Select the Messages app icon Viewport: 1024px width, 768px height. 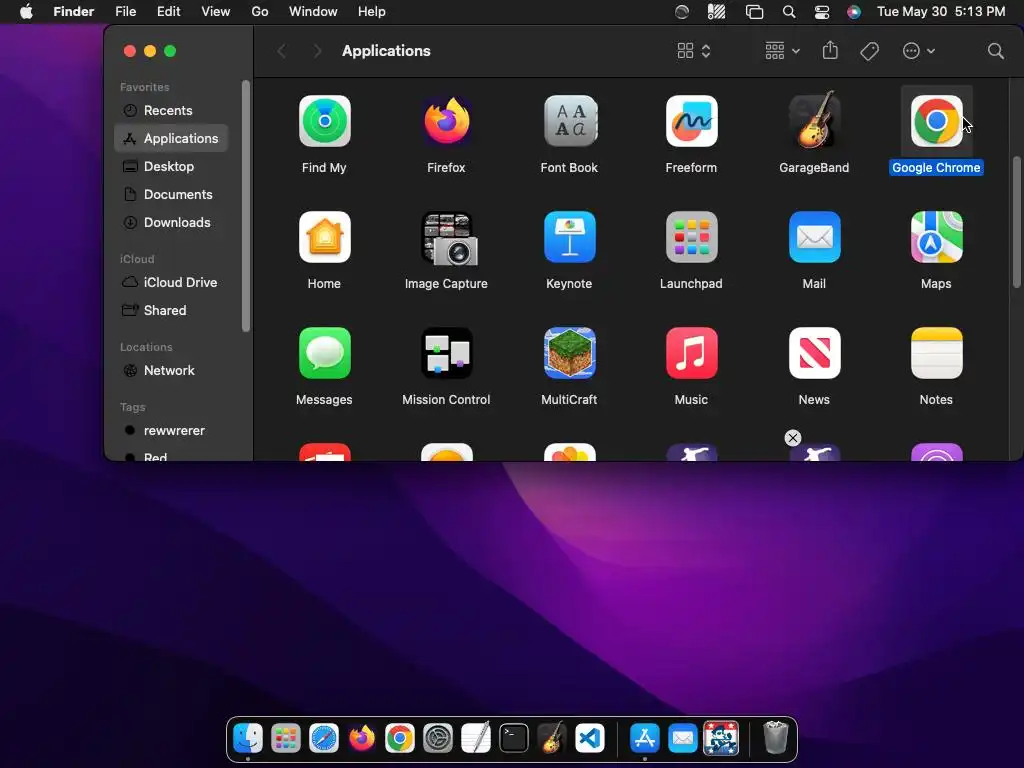tap(325, 353)
